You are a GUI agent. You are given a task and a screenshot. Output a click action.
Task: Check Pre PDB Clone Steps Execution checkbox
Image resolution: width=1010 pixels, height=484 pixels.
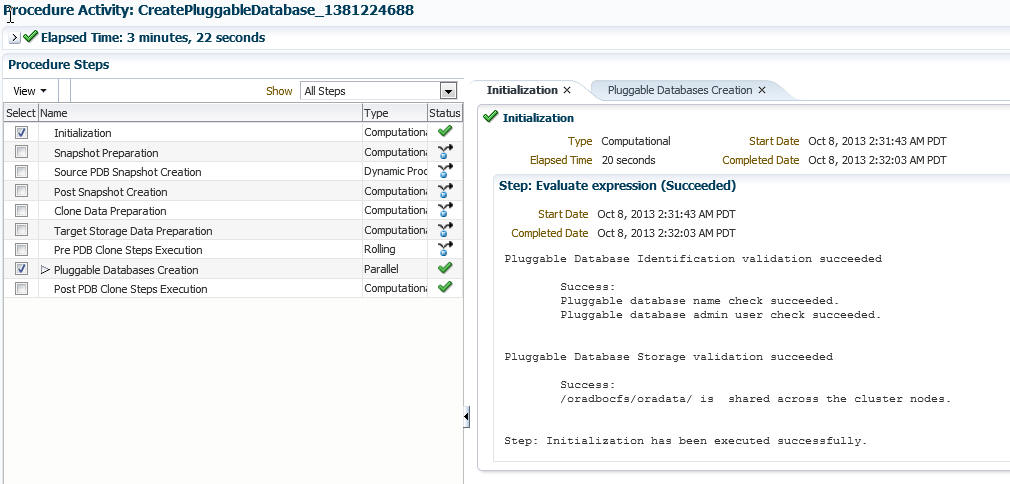[x=21, y=249]
